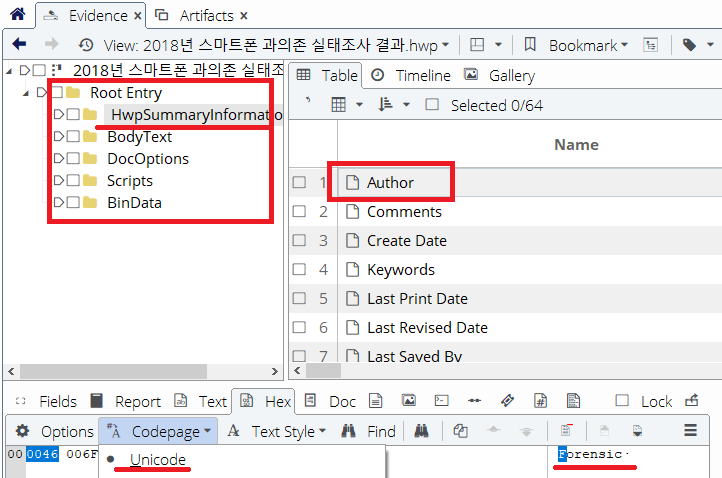Toggle the Lock checkbox
The image size is (722, 478).
pos(622,401)
